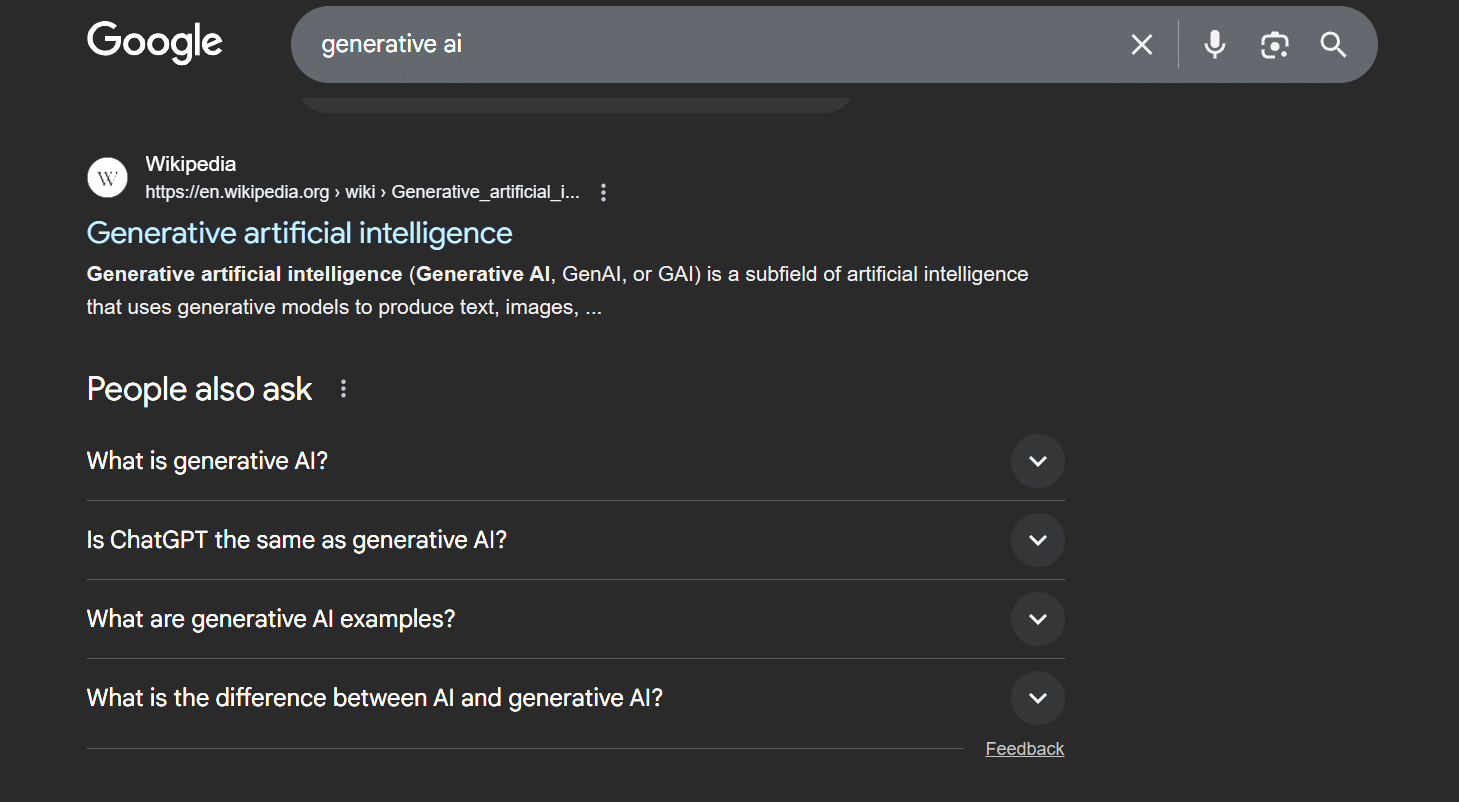This screenshot has height=802, width=1459.
Task: Open the three-dot menu beside the Wikipedia URL
Action: (x=603, y=192)
